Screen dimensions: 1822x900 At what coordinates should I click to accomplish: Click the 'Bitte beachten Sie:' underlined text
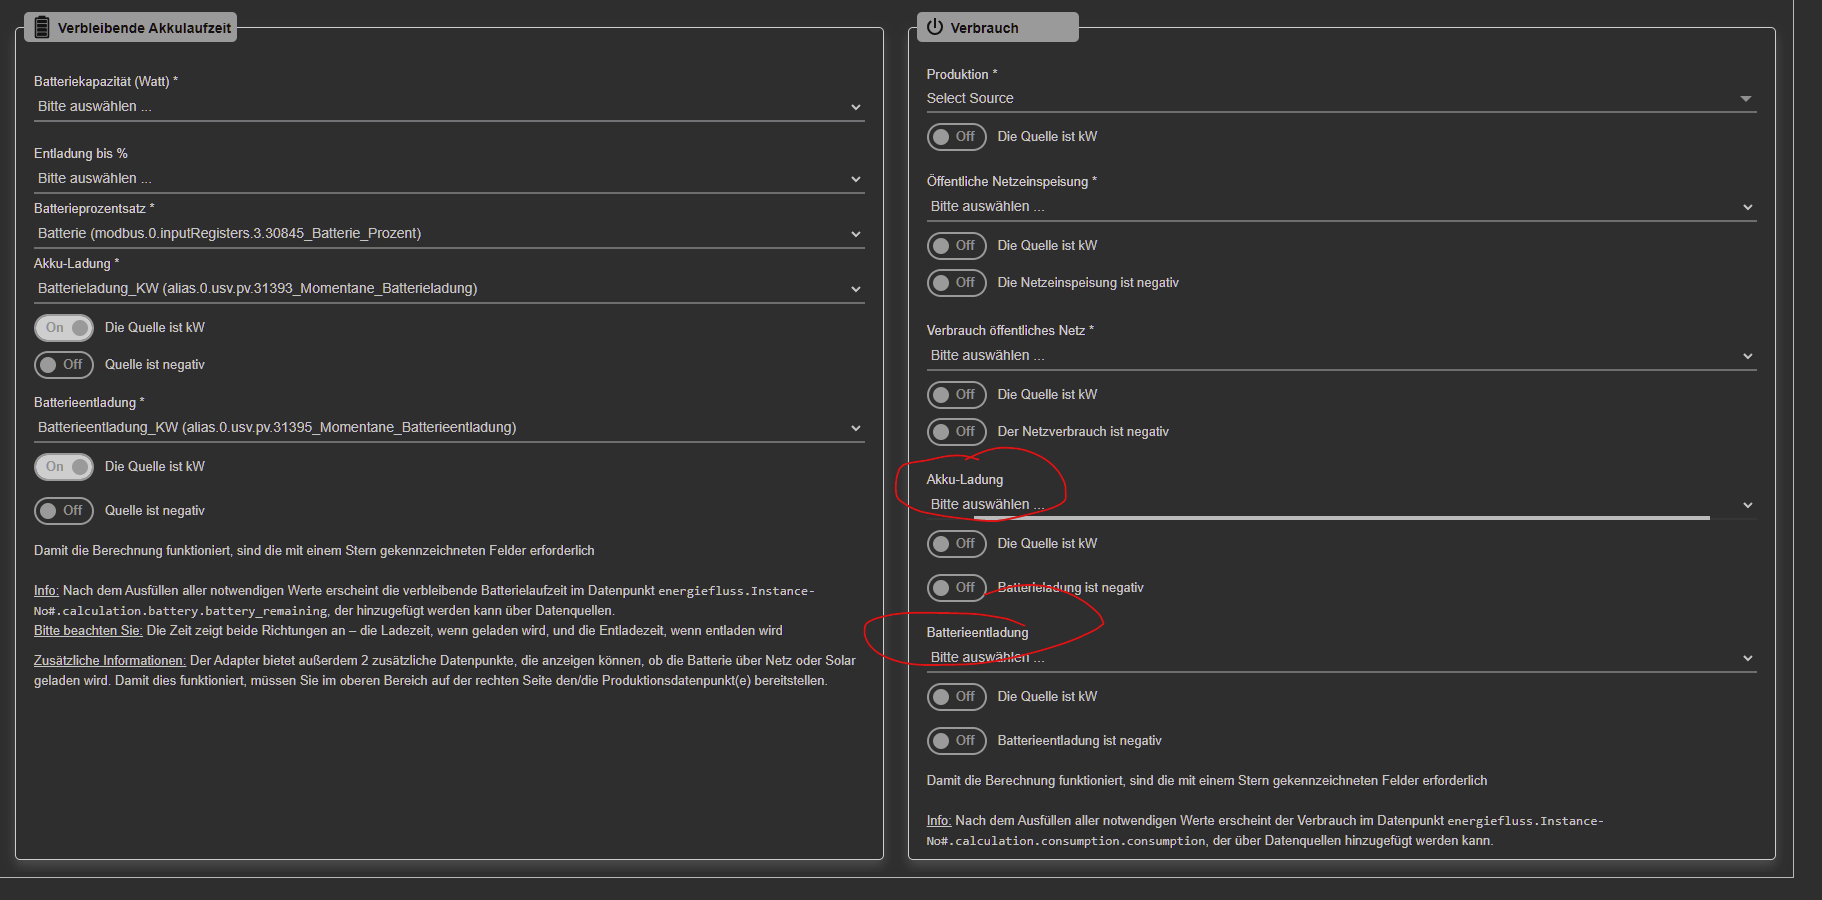pyautogui.click(x=88, y=631)
